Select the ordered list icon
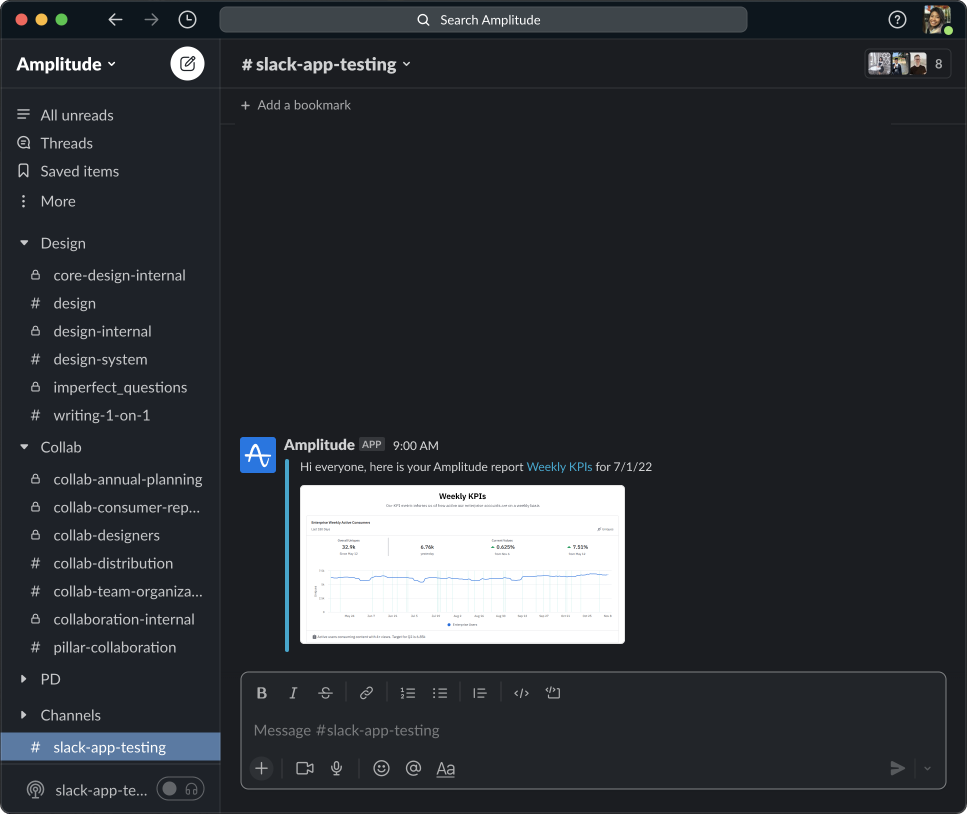967x814 pixels. [x=407, y=692]
